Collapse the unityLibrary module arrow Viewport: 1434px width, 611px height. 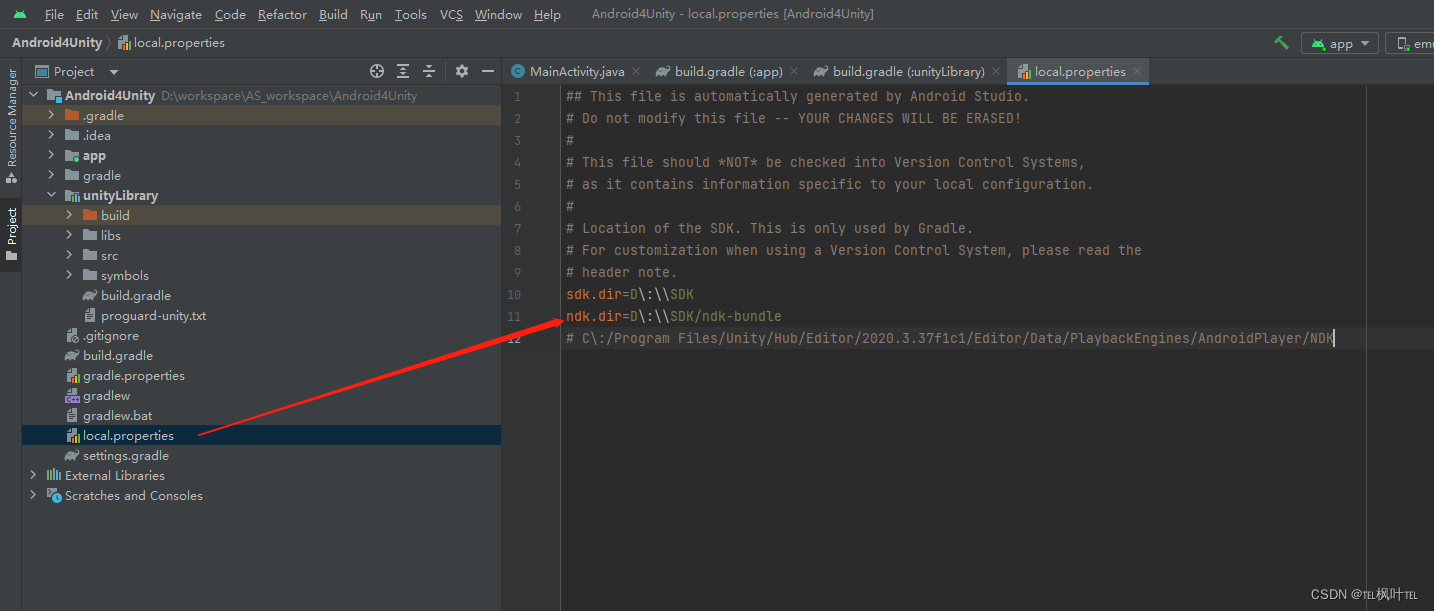pyautogui.click(x=51, y=195)
